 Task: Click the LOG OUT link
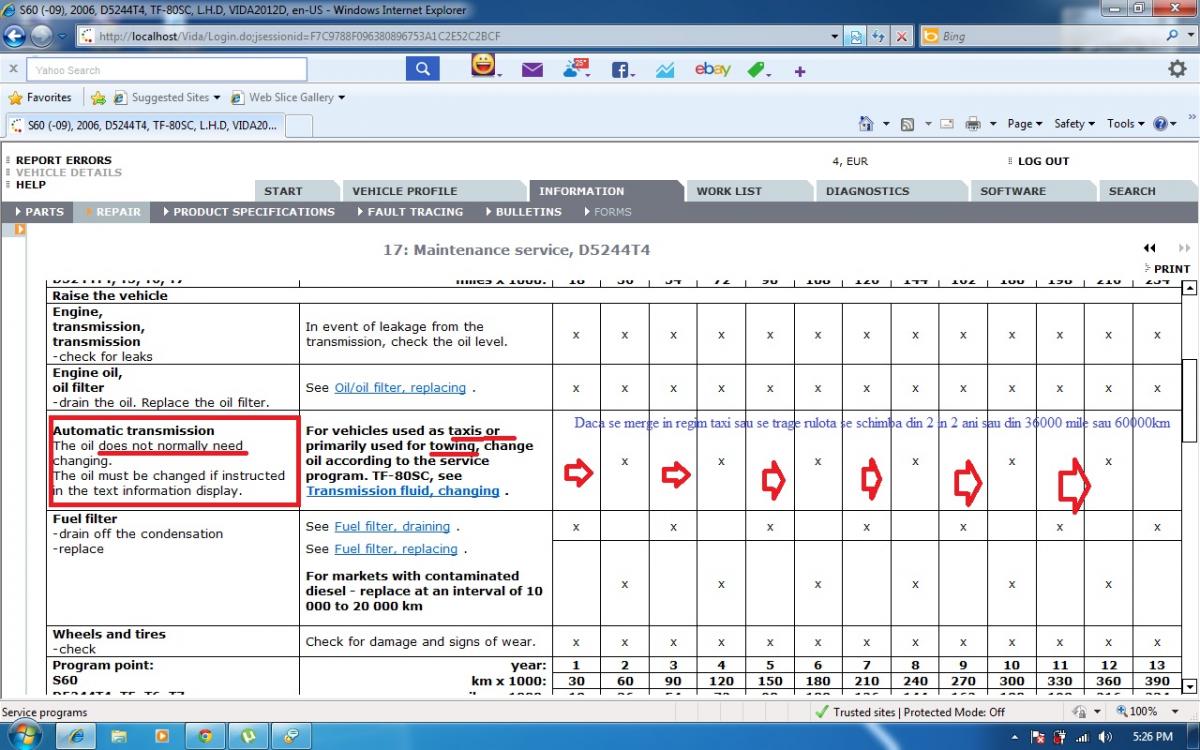1043,161
